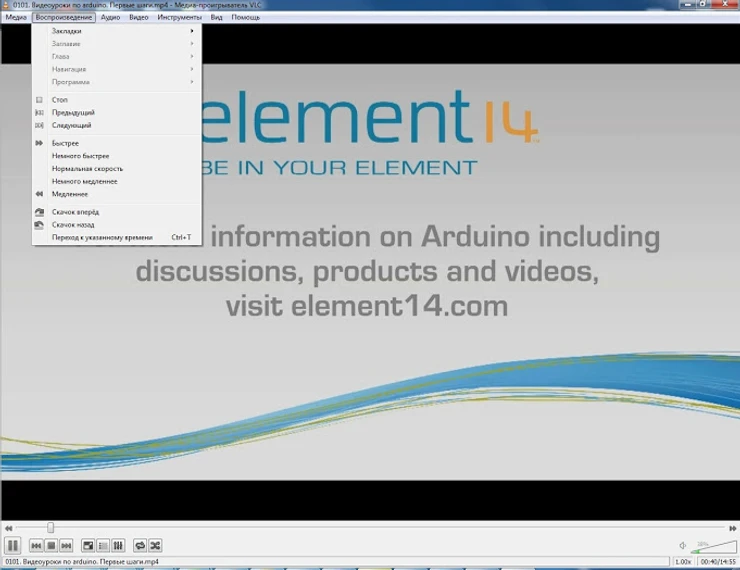Click the stop playback toolbar button

click(x=51, y=546)
